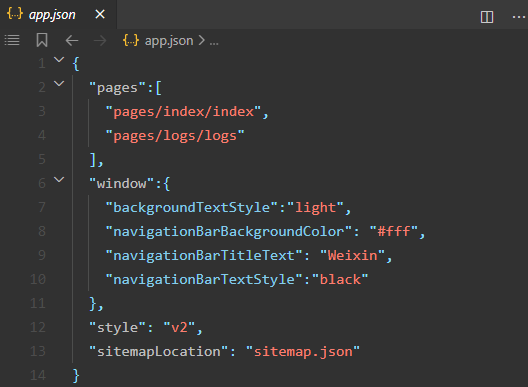
Task: Click the "#fff" color value
Action: point(394,231)
